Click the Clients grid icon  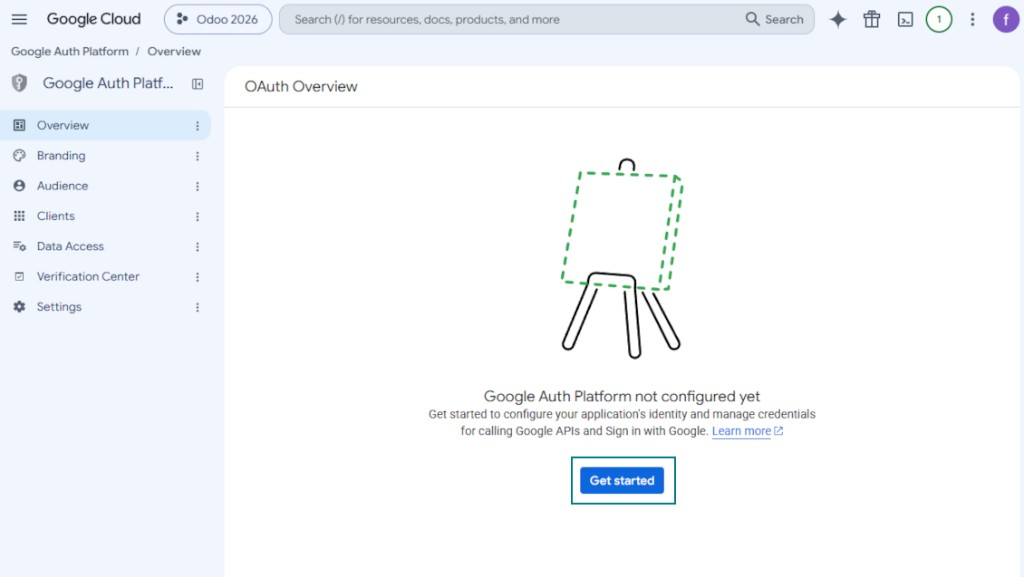click(20, 216)
